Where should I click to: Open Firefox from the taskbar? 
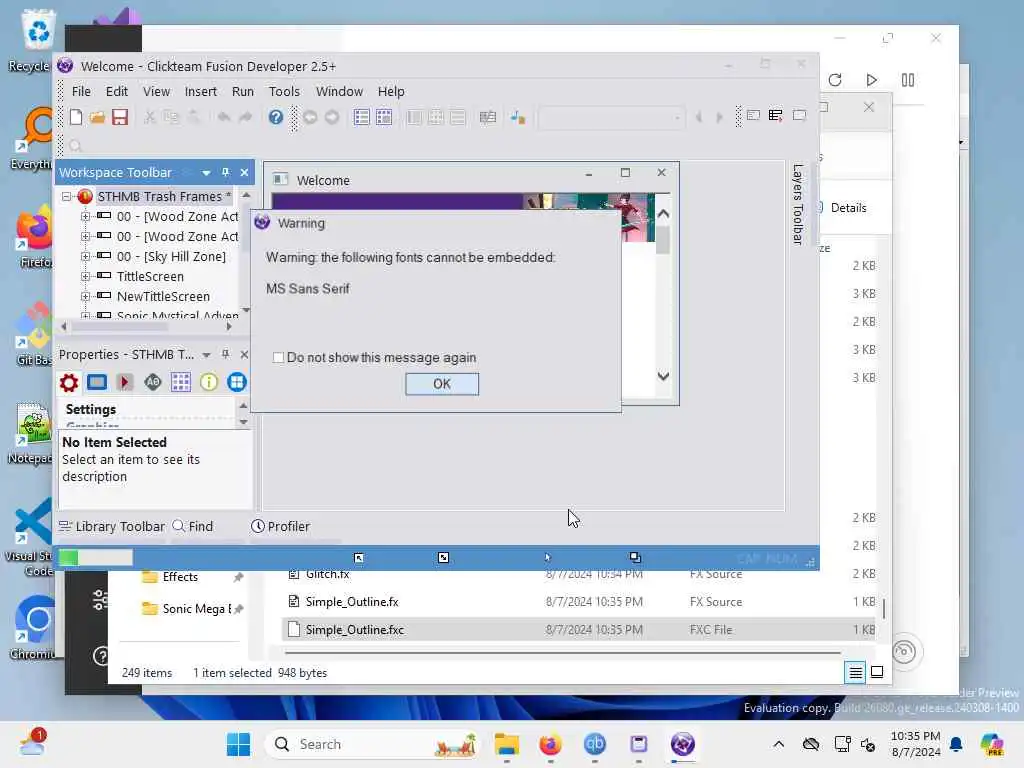(551, 744)
